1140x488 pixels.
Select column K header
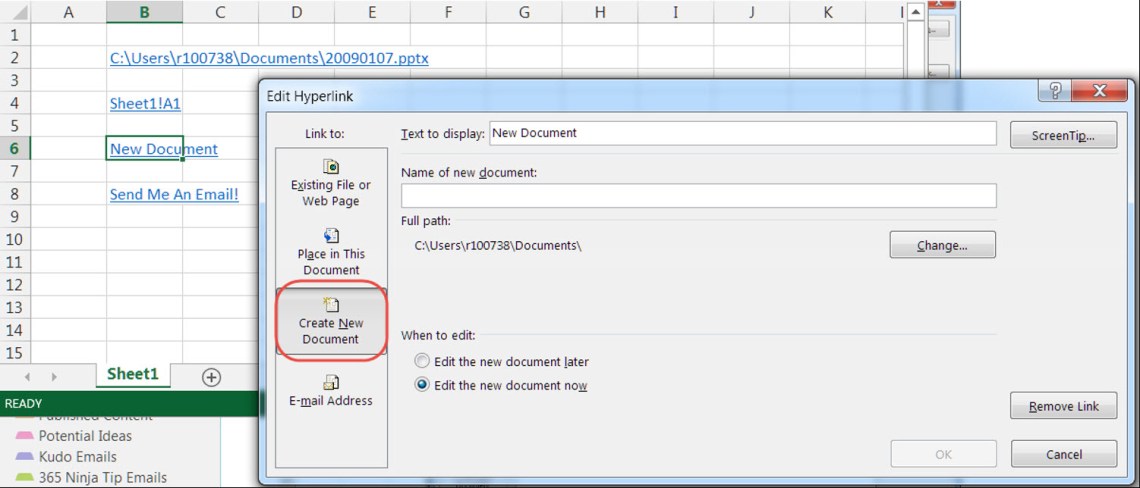pyautogui.click(x=827, y=12)
